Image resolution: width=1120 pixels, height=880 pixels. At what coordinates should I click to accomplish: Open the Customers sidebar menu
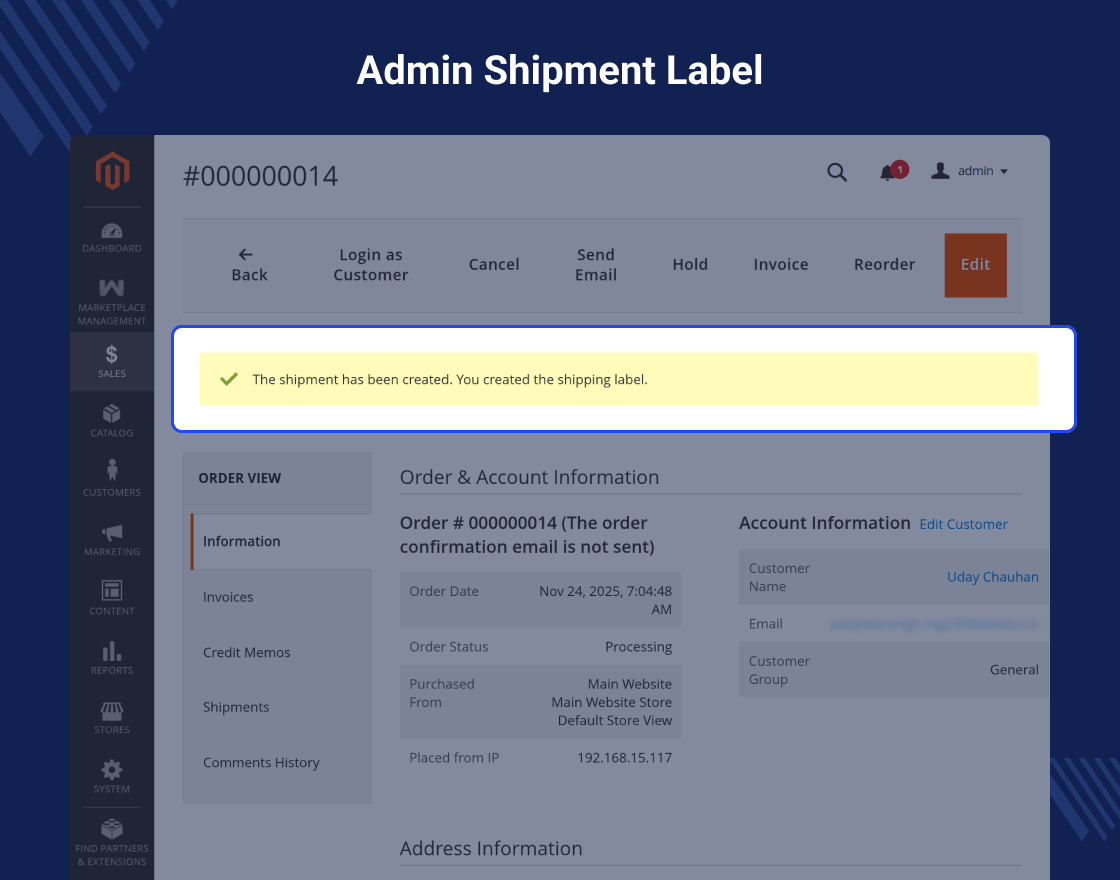[x=111, y=479]
